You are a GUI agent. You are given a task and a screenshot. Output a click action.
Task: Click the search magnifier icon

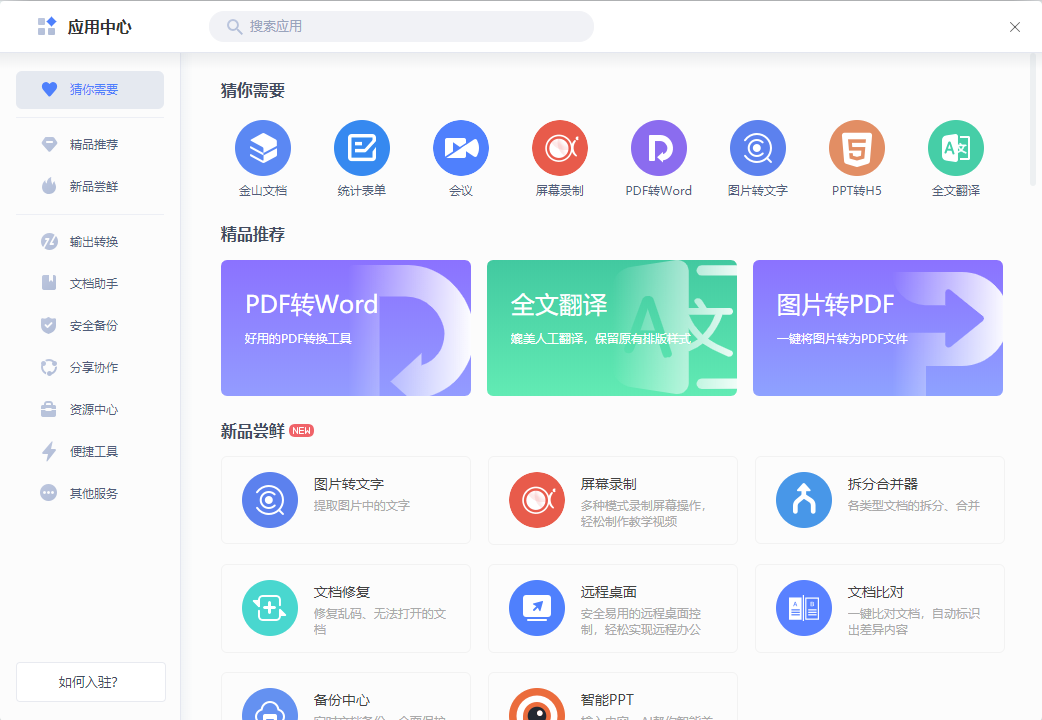(x=234, y=27)
